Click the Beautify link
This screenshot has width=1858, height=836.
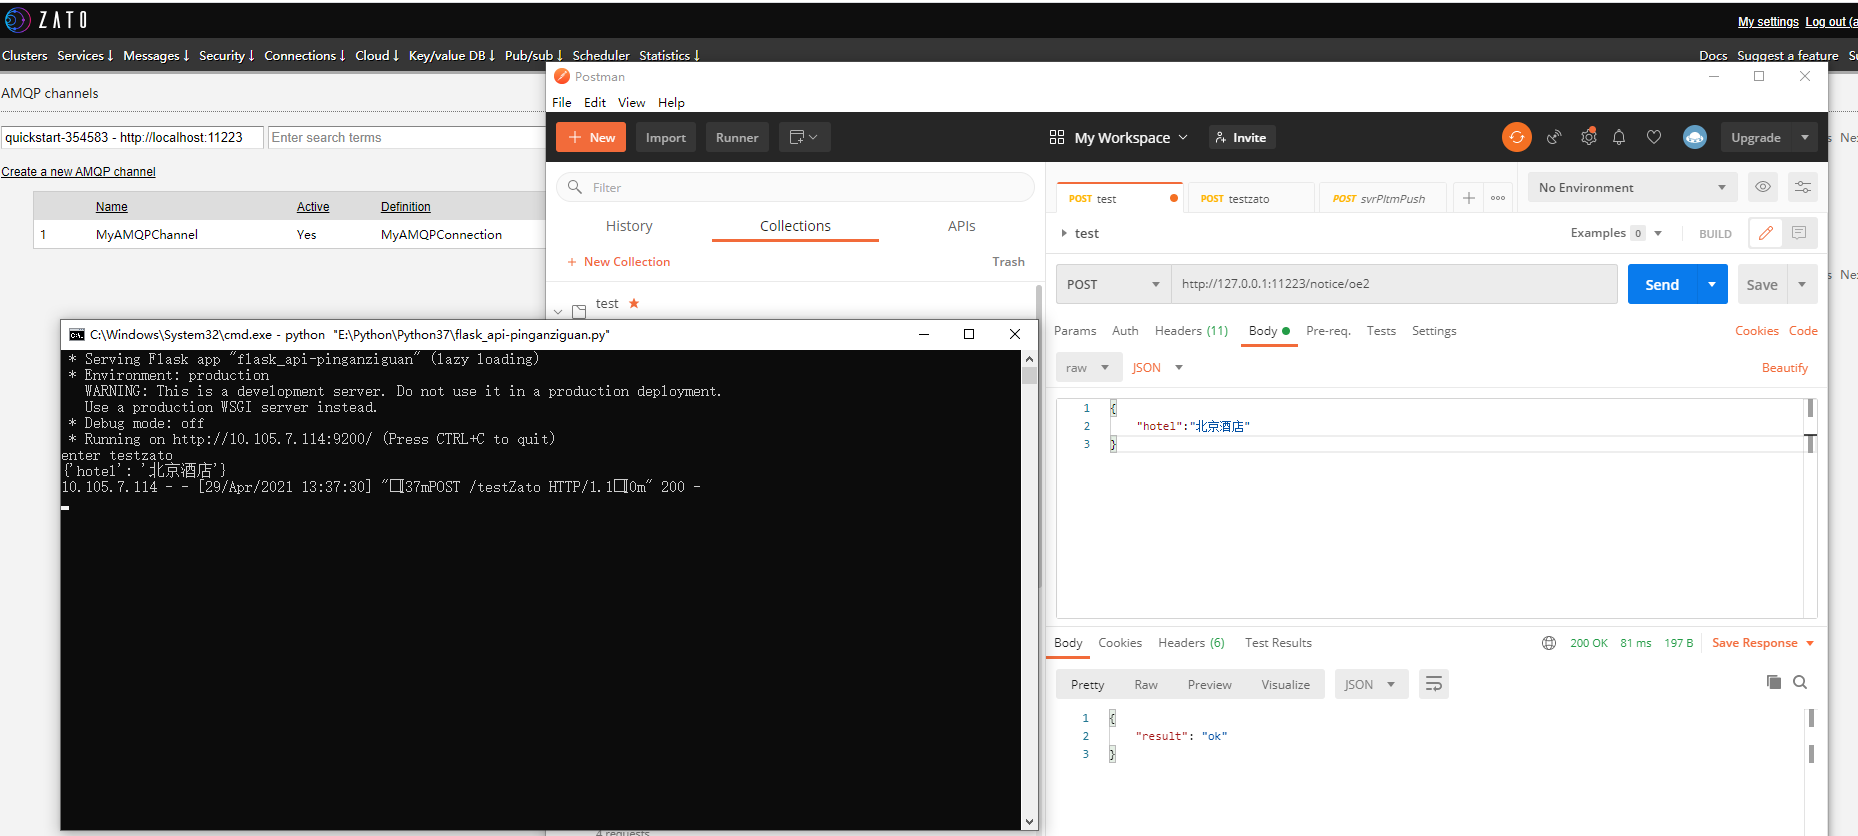coord(1784,367)
